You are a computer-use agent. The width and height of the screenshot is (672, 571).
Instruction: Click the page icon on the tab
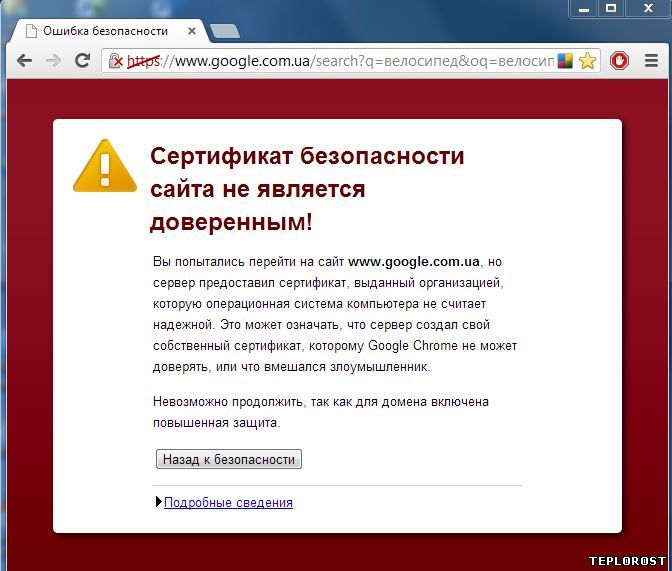click(31, 31)
